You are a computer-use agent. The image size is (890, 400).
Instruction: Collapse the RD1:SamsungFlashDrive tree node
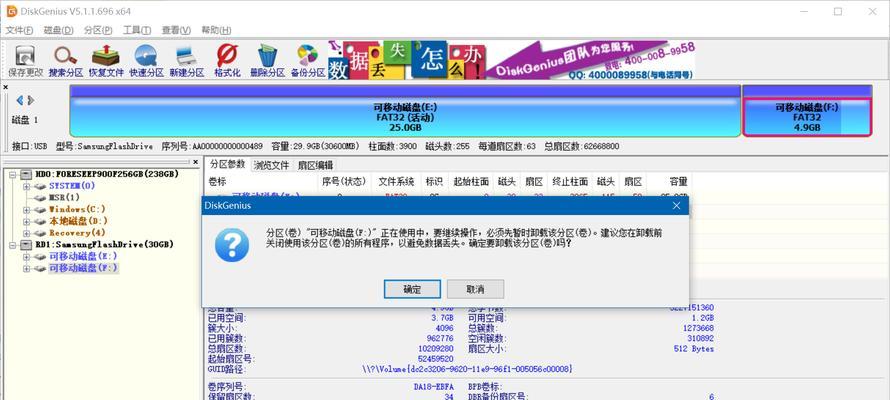point(14,245)
